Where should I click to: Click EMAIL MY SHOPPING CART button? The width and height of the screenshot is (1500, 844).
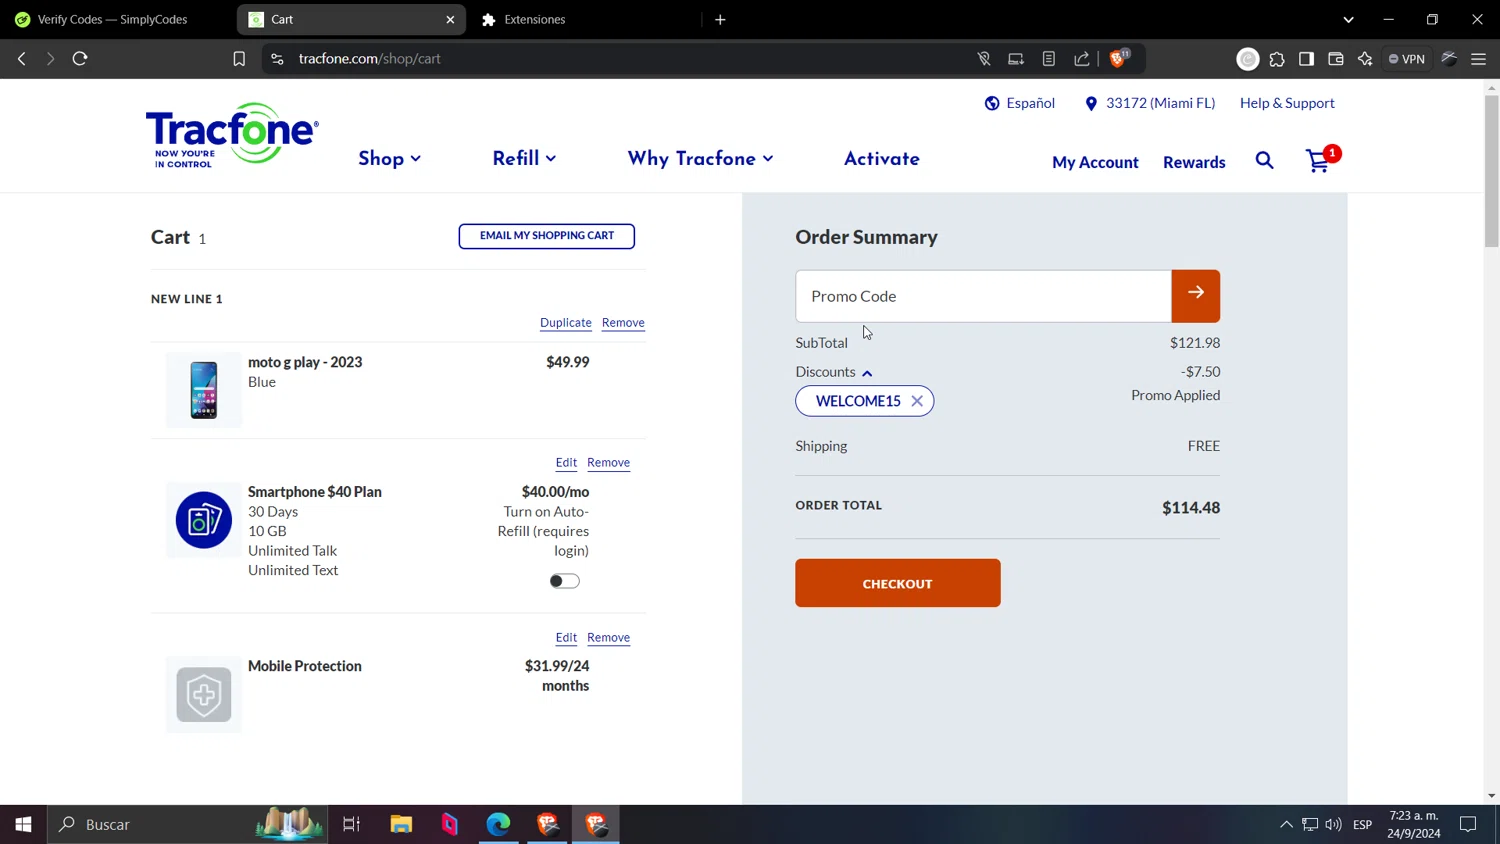click(x=546, y=236)
